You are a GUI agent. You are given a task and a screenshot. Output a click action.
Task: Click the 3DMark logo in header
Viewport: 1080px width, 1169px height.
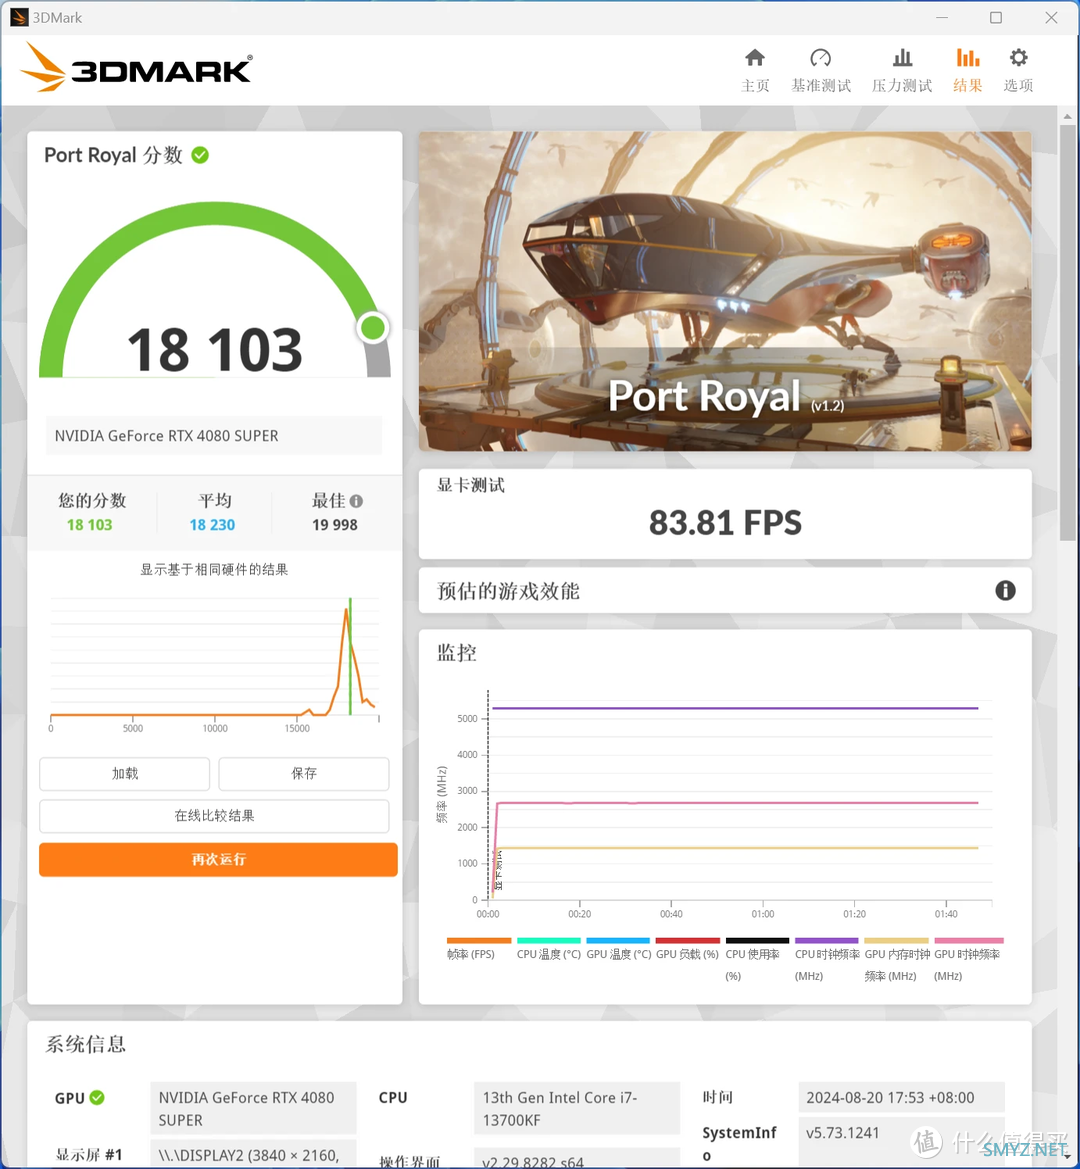(x=136, y=69)
